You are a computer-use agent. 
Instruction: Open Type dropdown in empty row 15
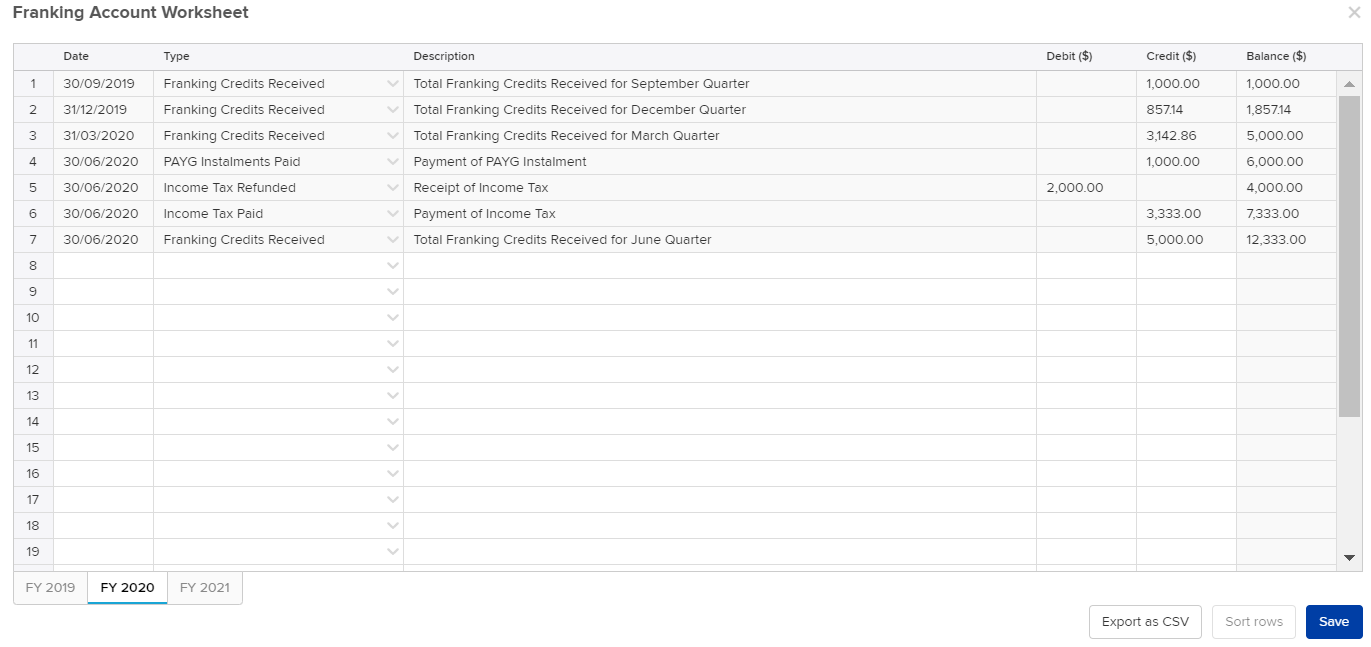tap(393, 448)
